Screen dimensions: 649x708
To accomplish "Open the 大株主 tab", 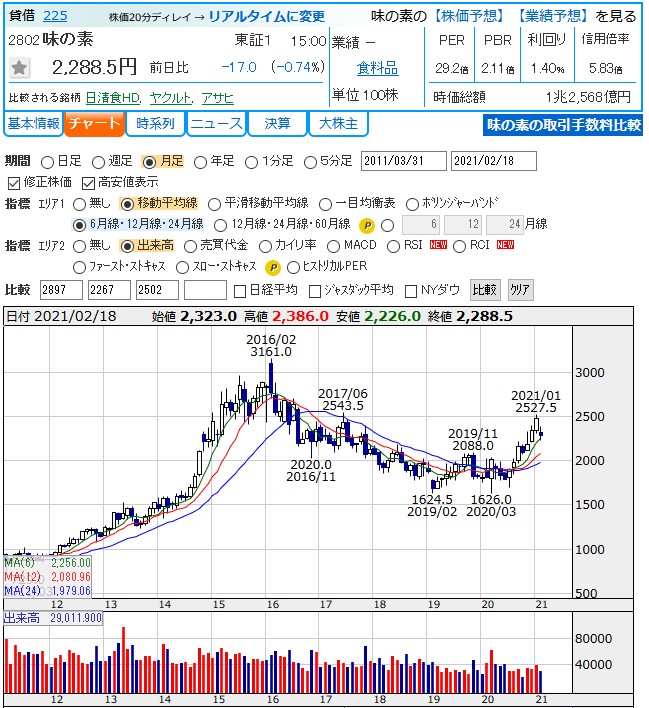I will tap(338, 123).
